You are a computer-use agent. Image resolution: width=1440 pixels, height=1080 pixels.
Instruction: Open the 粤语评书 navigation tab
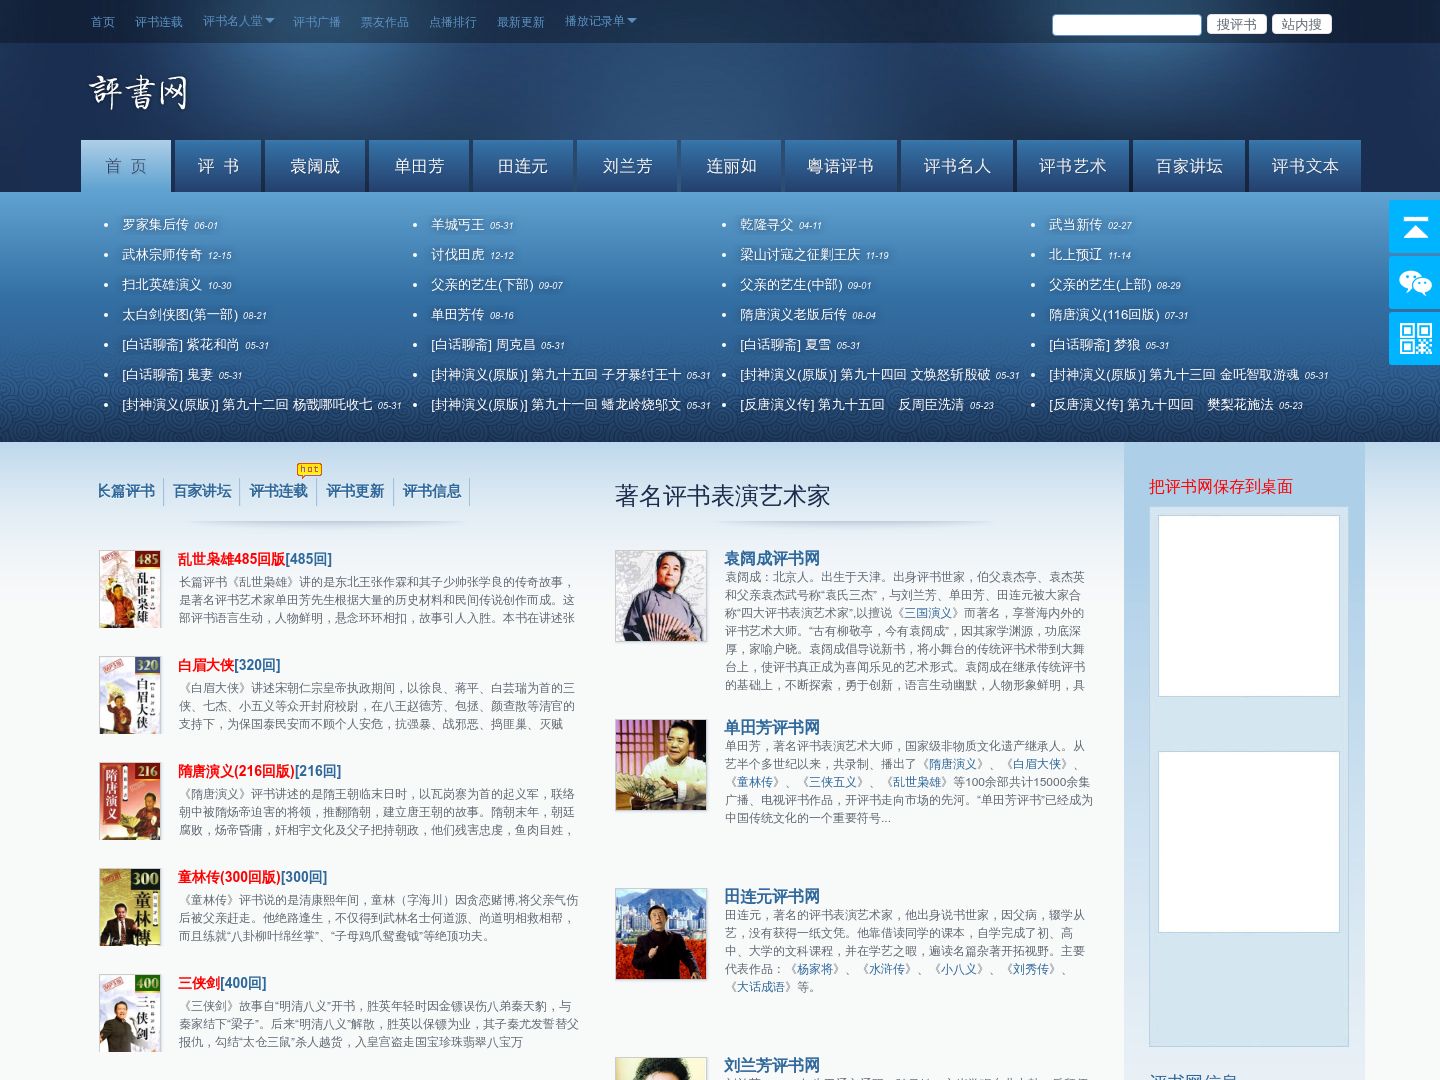pos(841,166)
